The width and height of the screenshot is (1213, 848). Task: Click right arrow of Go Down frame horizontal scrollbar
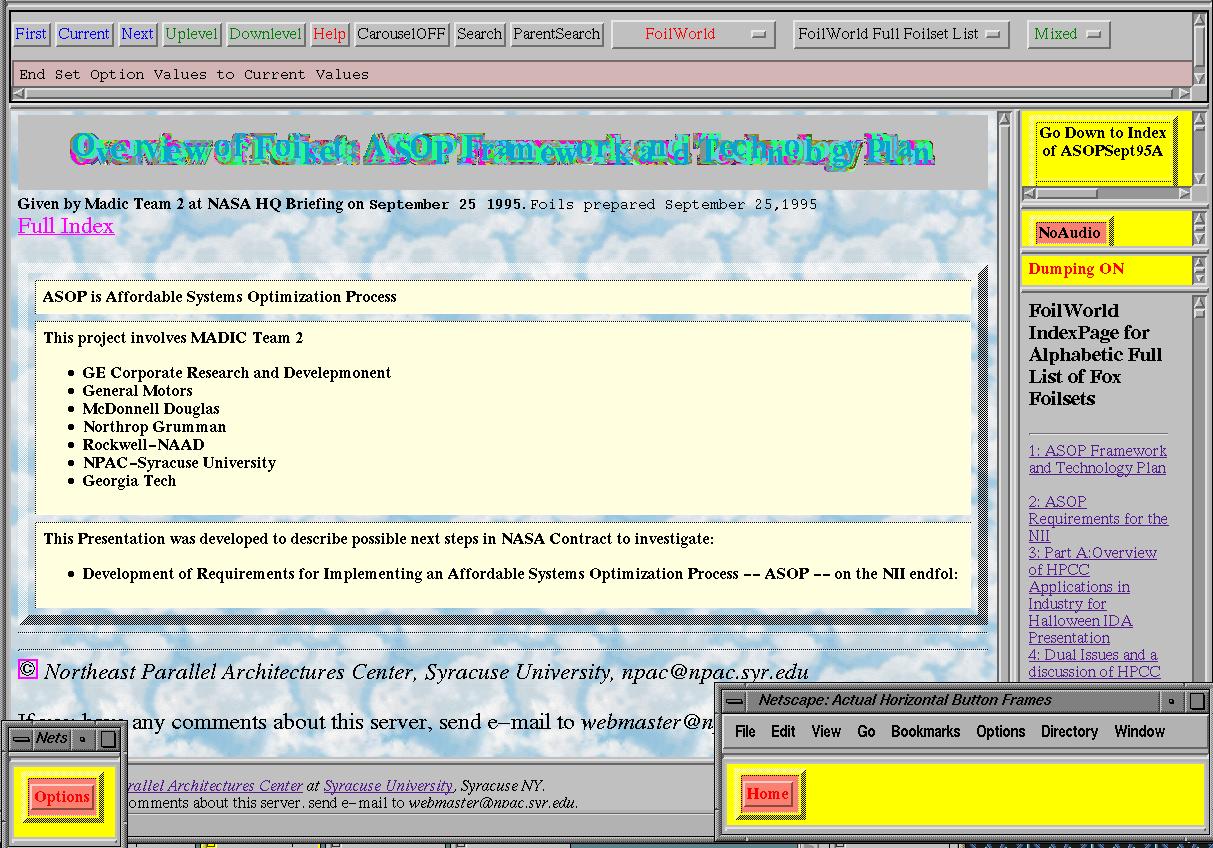1185,193
